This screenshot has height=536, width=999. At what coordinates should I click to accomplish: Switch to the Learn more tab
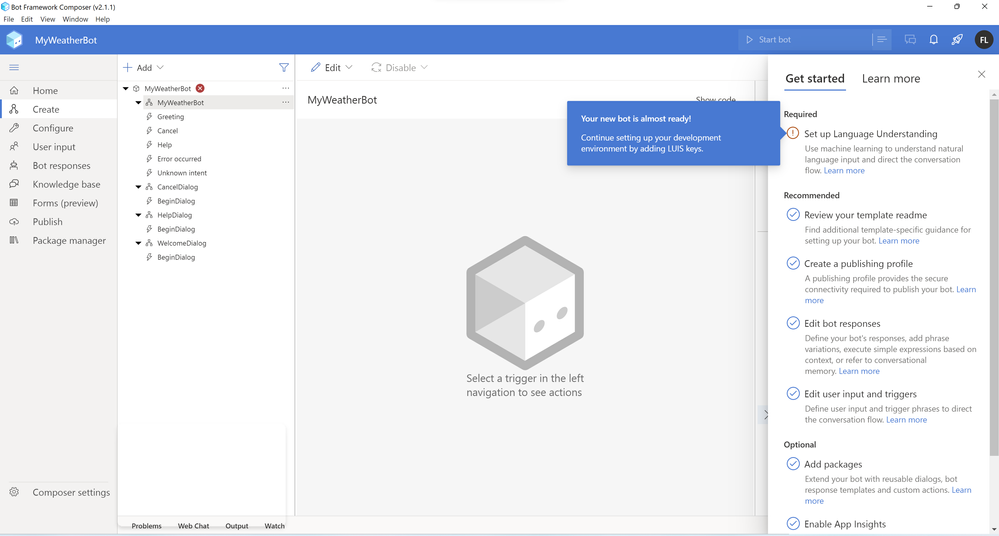(891, 78)
